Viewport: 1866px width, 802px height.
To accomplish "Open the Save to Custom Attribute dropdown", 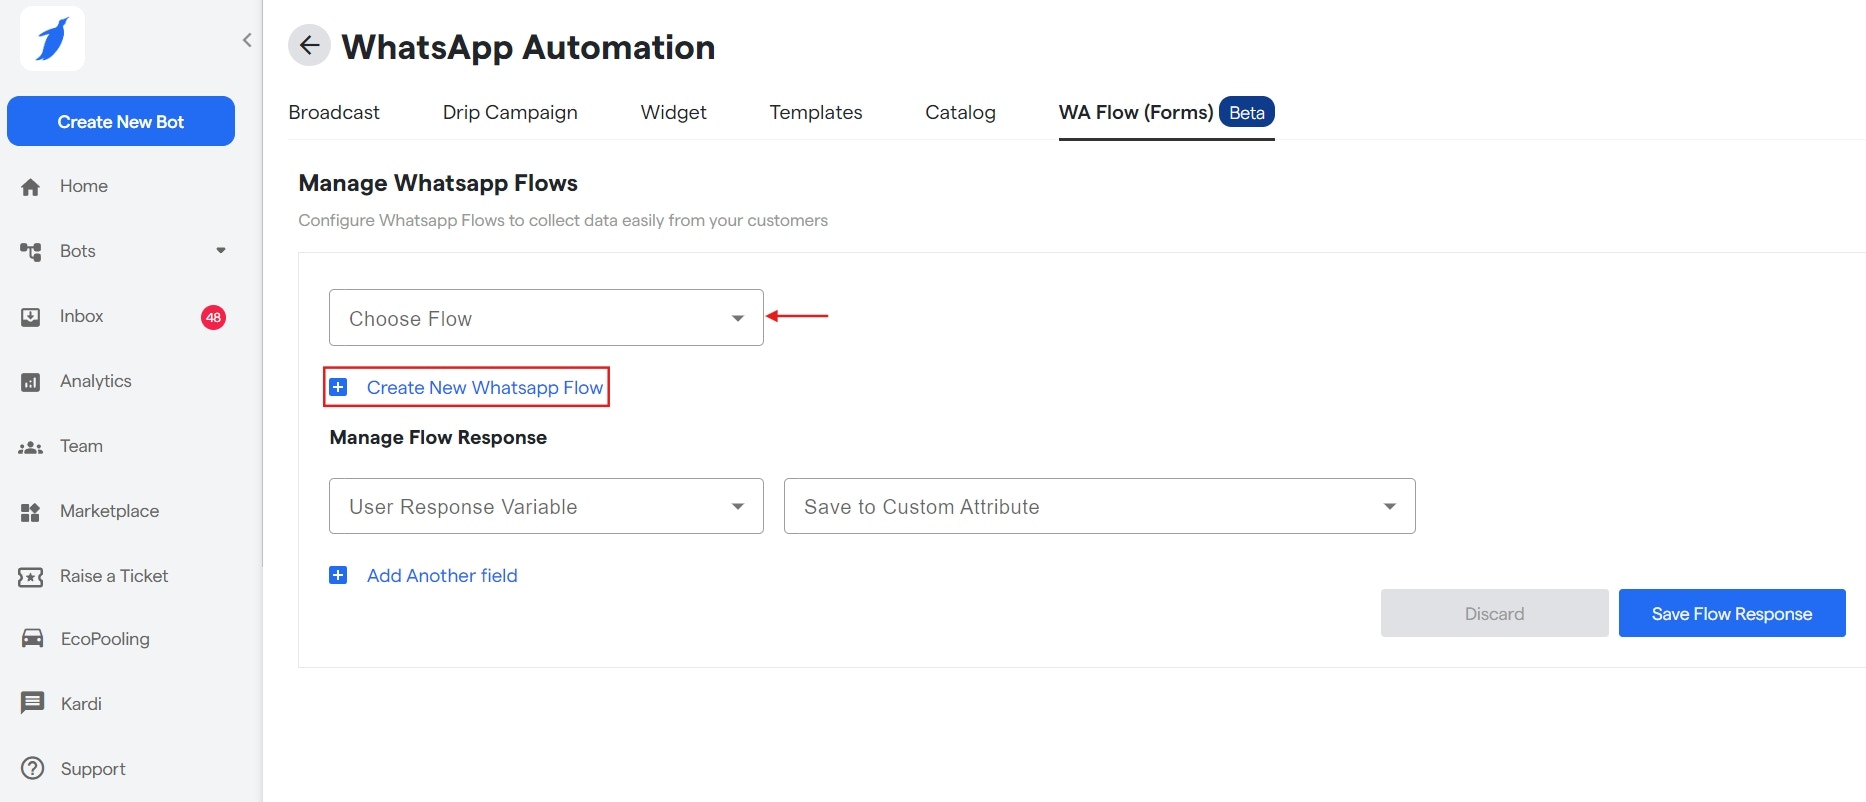I will 1099,506.
